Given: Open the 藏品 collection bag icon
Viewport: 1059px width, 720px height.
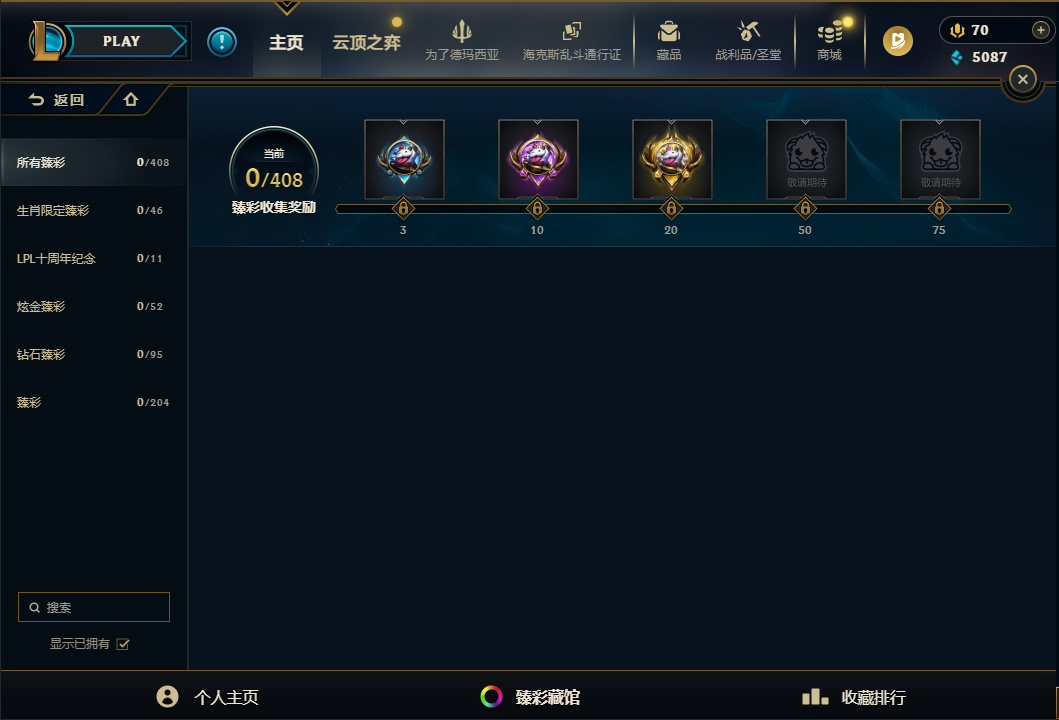Looking at the screenshot, I should point(669,32).
